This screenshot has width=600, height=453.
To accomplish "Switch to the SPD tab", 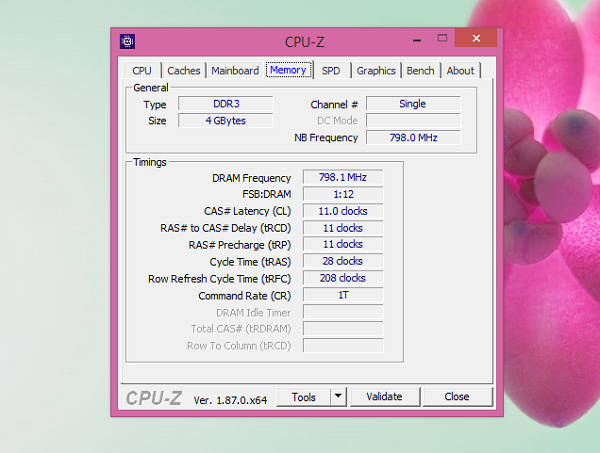I will (330, 71).
